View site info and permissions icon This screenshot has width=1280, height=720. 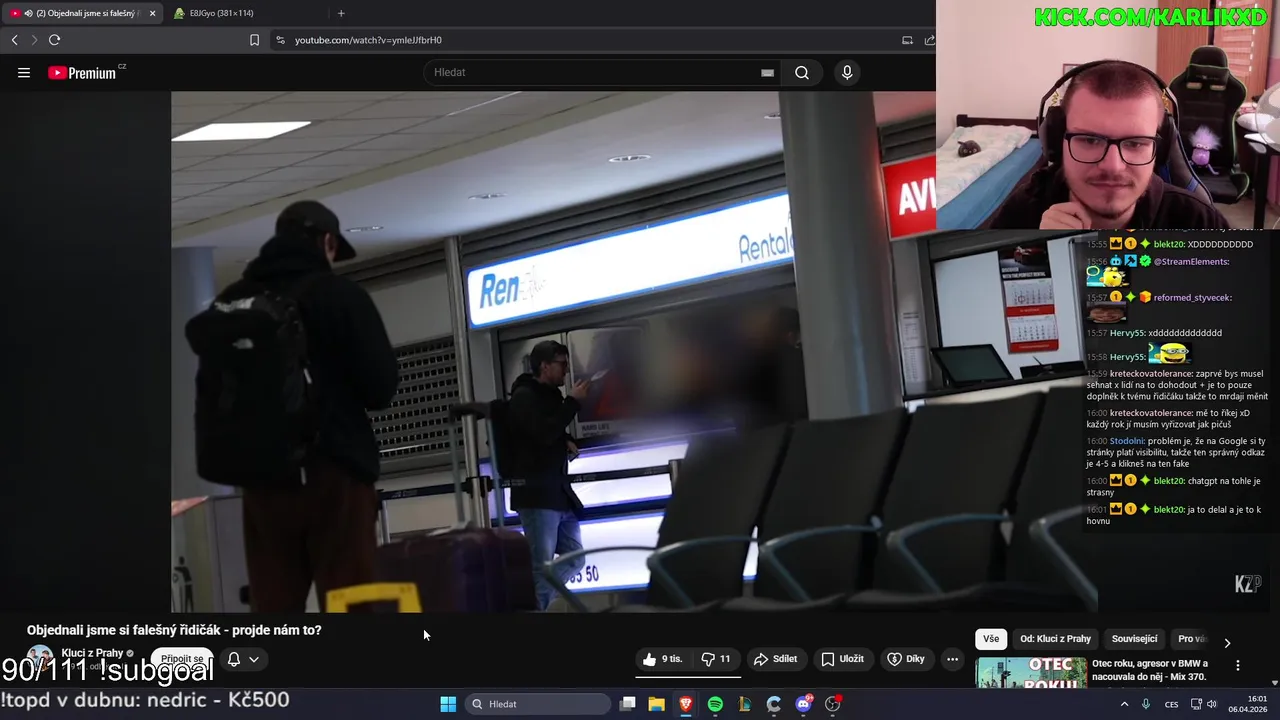(x=280, y=40)
